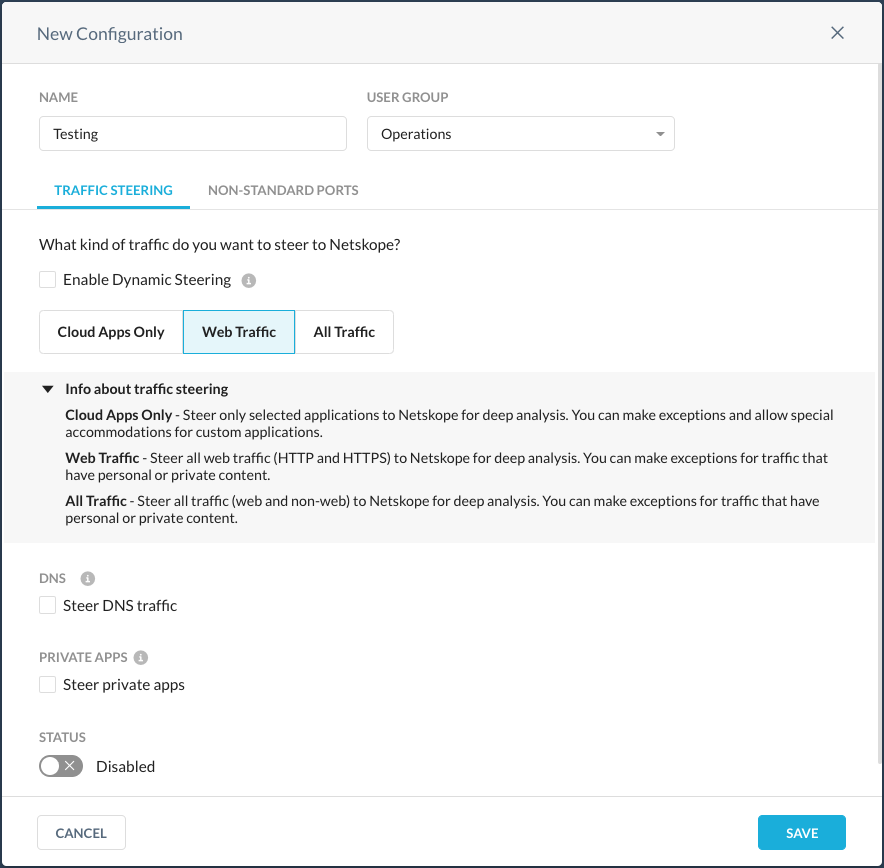
Task: Click the DNS info icon
Action: click(x=88, y=579)
